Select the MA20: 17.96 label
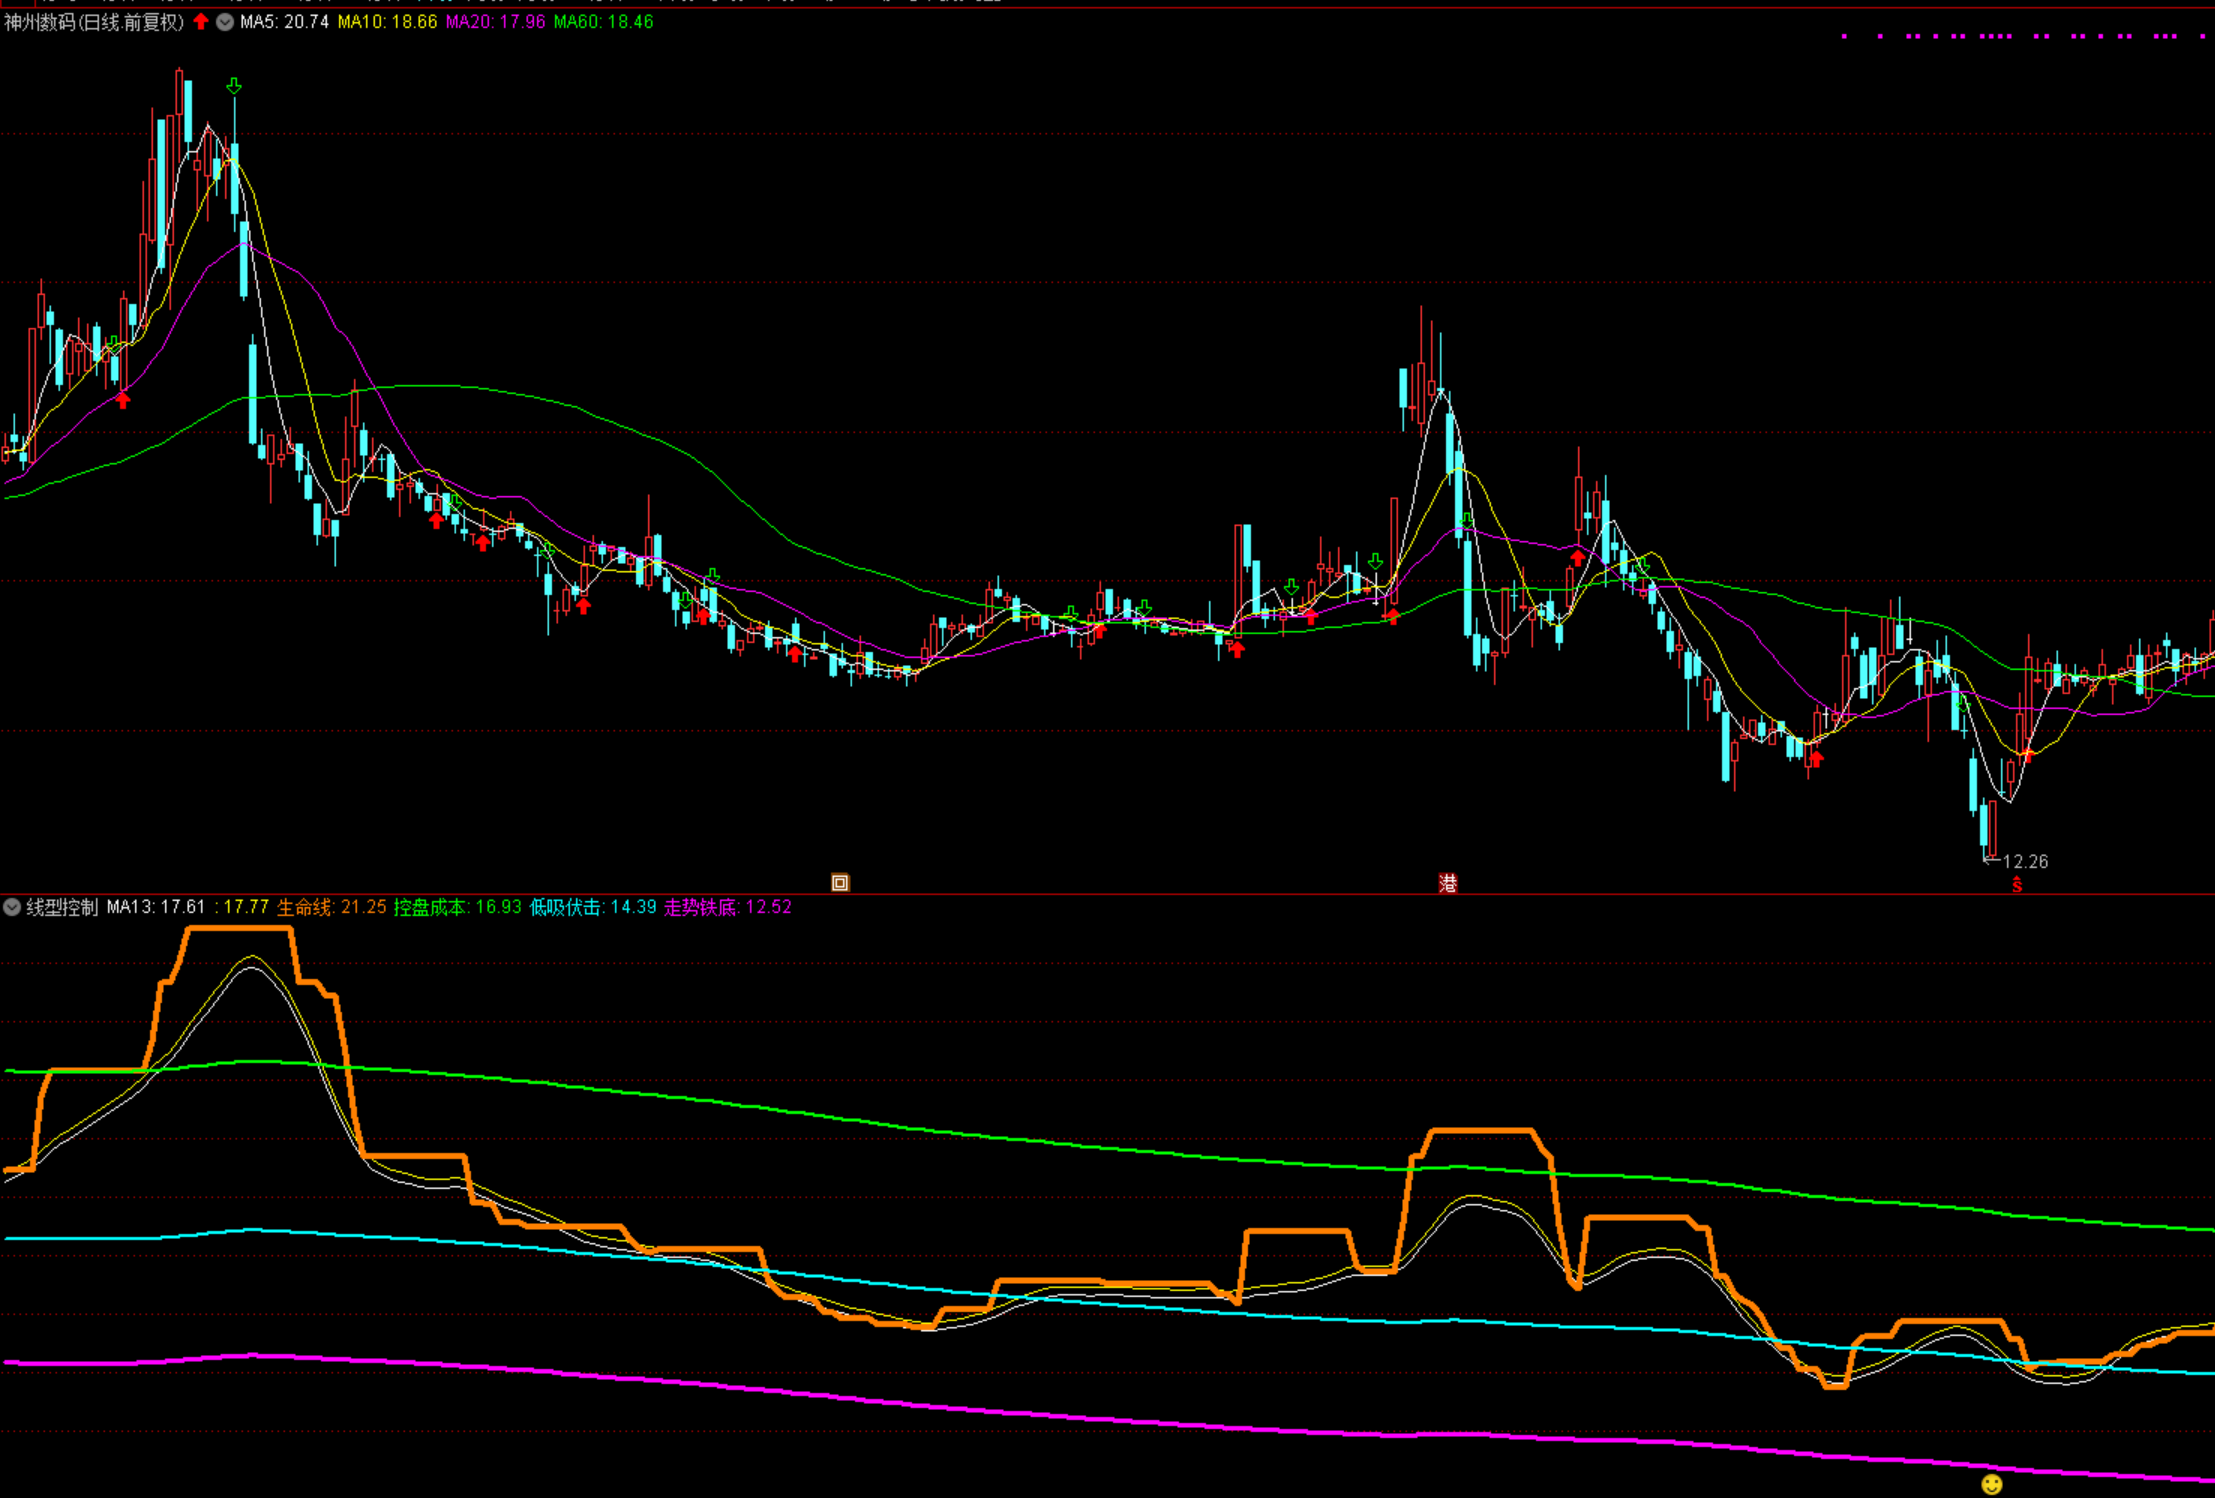 [495, 22]
